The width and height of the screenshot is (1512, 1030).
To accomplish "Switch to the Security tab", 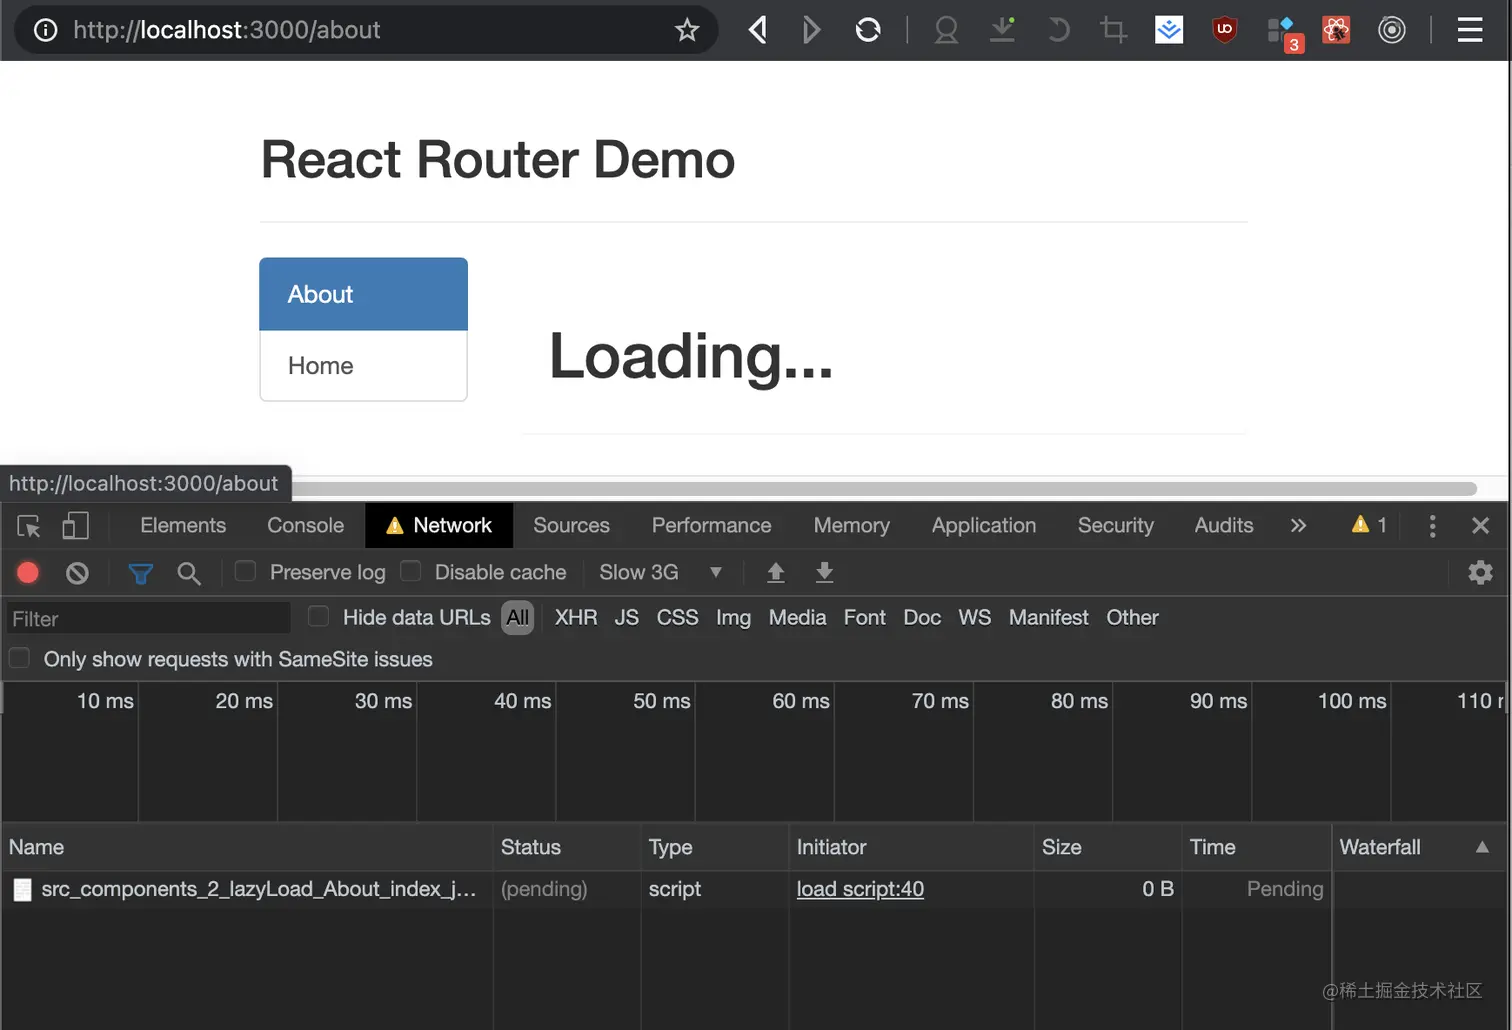I will click(x=1115, y=525).
